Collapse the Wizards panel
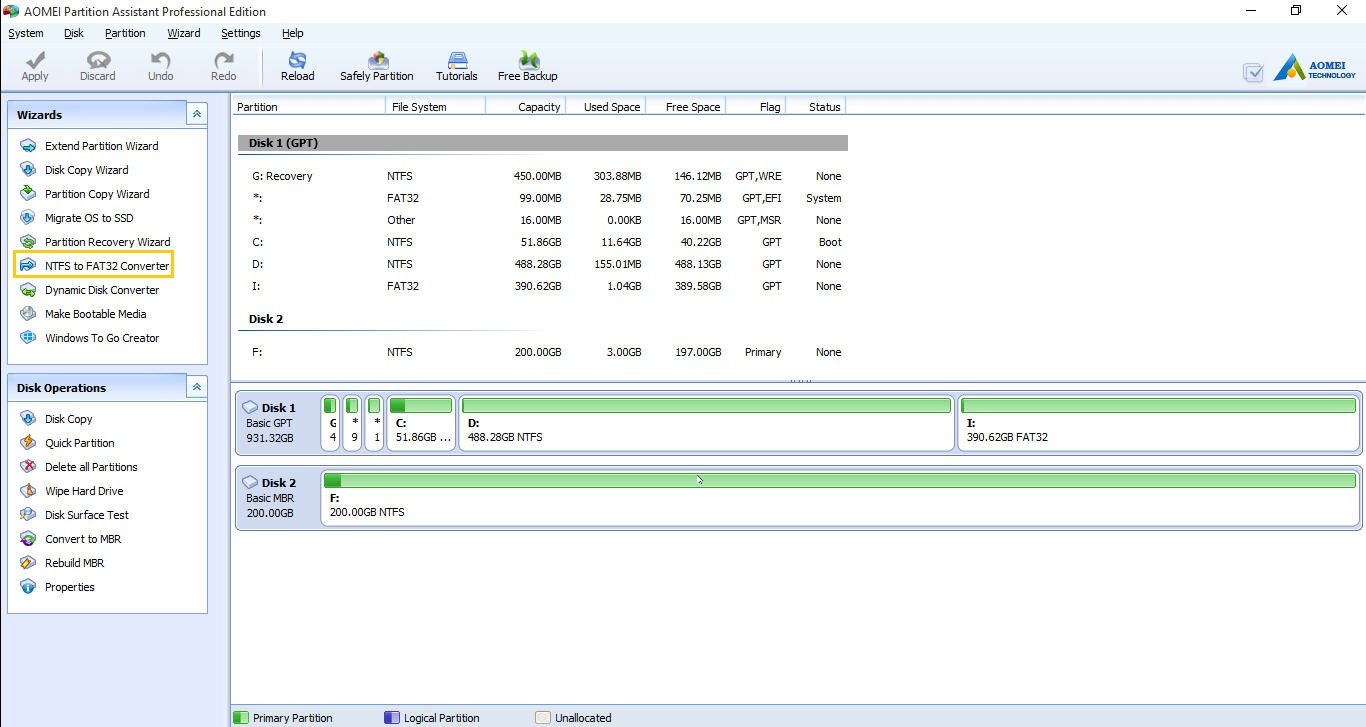Screen dimensions: 1366x727 (x=197, y=114)
